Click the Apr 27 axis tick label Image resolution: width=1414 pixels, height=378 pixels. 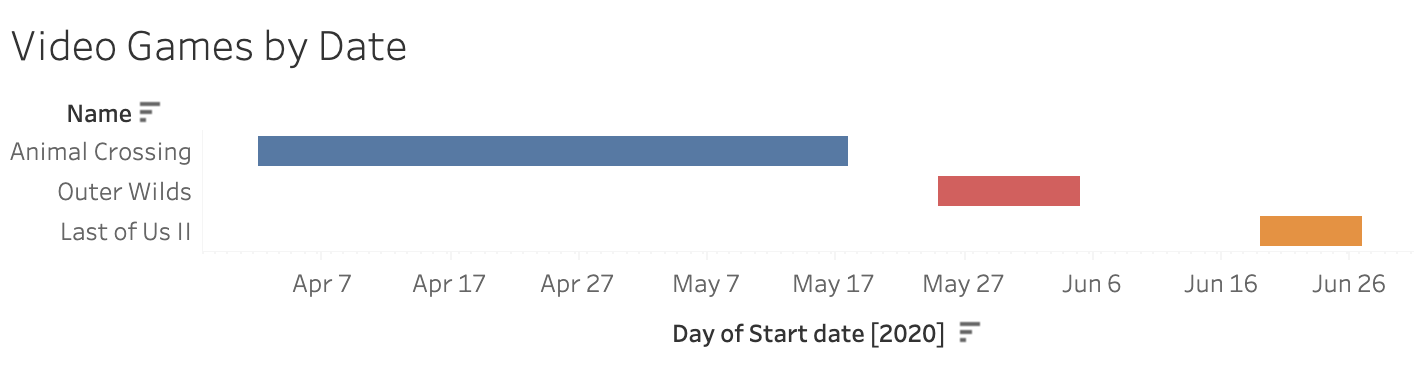[x=577, y=284]
